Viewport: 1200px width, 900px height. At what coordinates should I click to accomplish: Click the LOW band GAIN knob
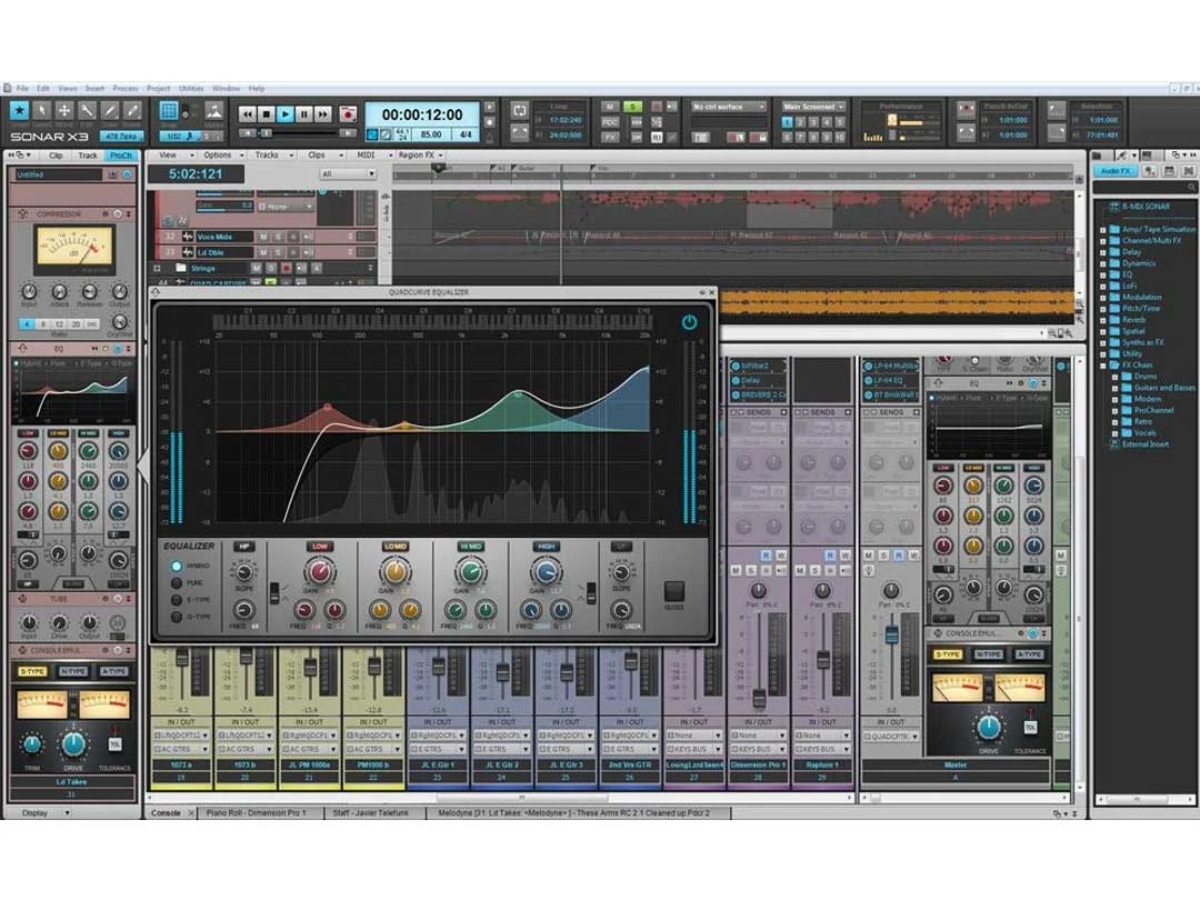pyautogui.click(x=320, y=572)
